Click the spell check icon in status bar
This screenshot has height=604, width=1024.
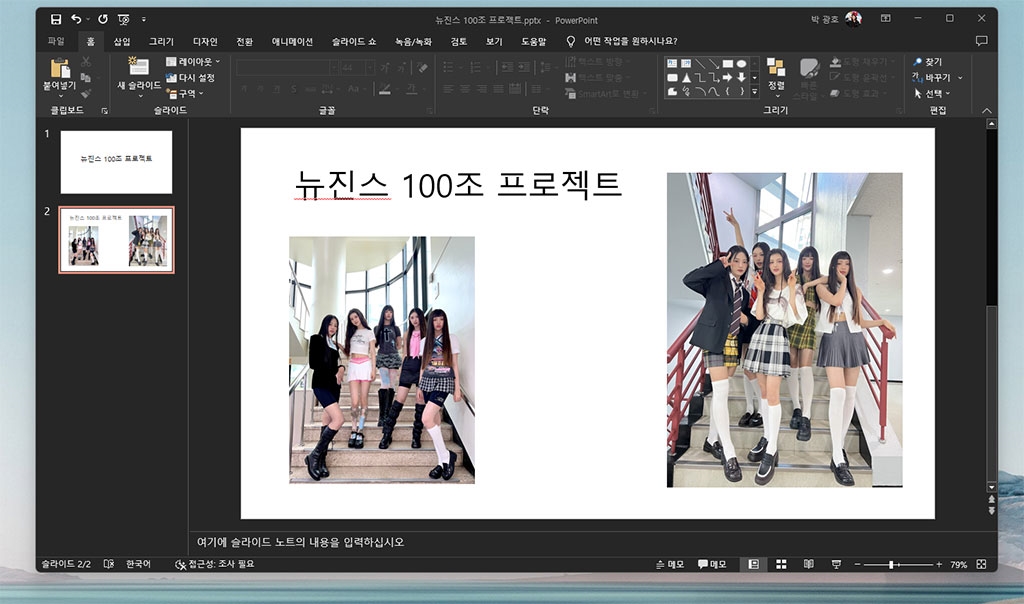pos(108,564)
